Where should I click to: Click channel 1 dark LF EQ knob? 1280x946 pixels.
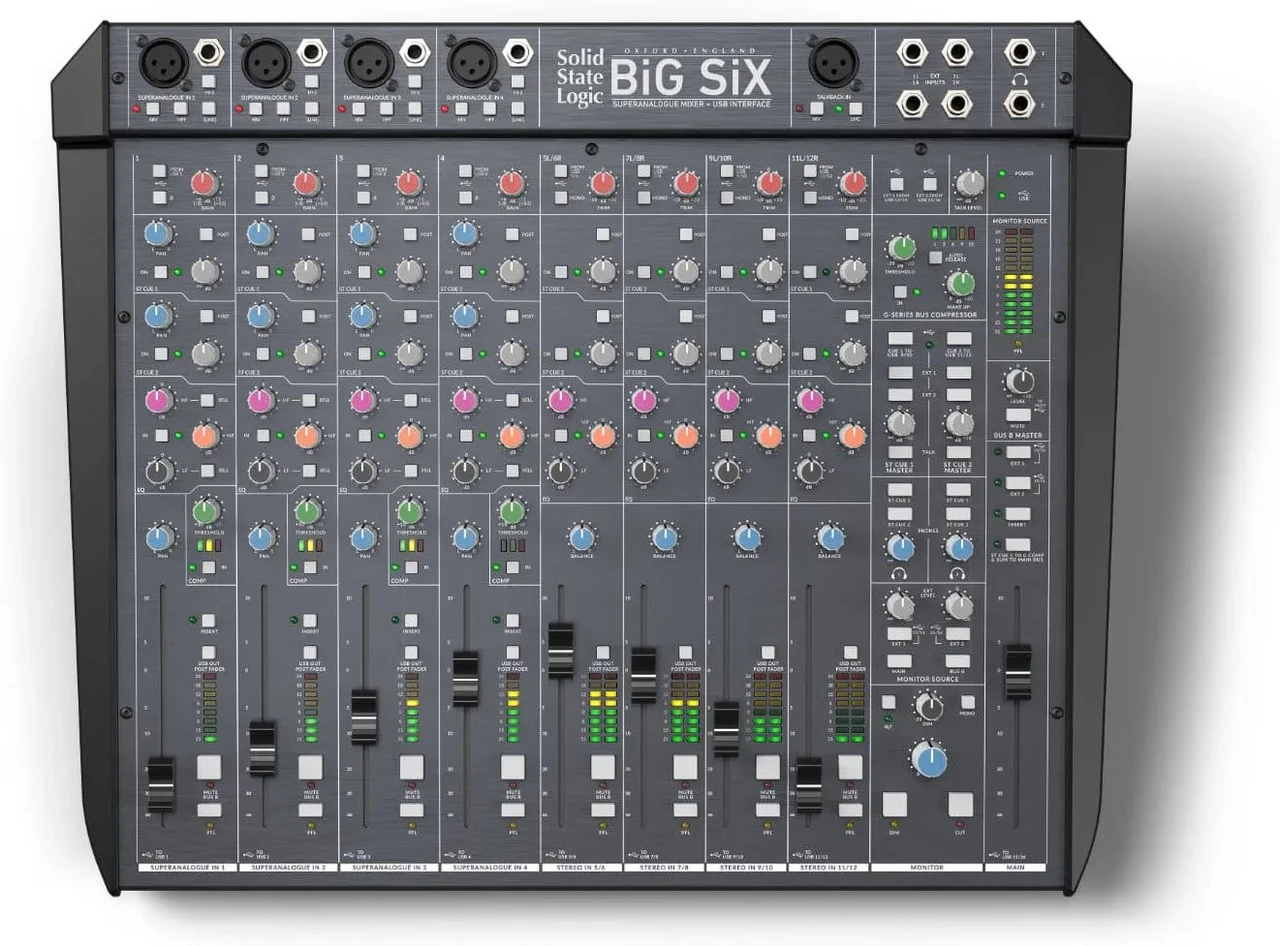[159, 471]
